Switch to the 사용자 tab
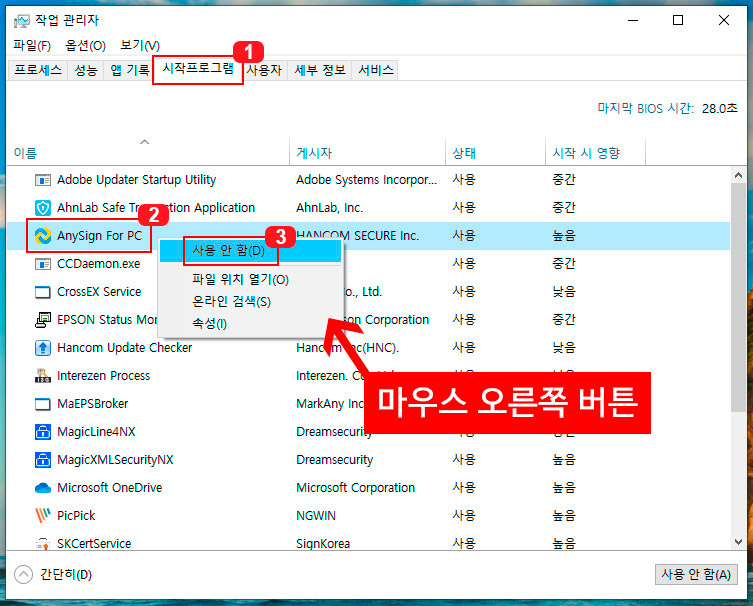753x606 pixels. click(264, 70)
